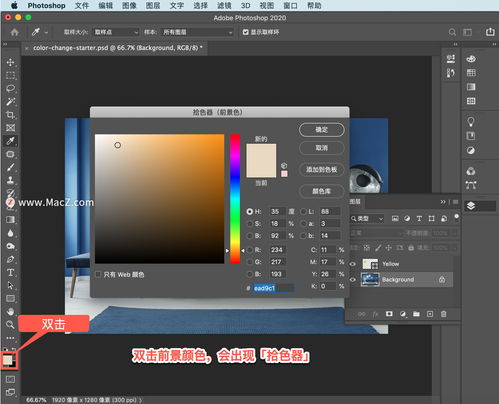Image resolution: width=499 pixels, height=404 pixels.
Task: Select the Type tool
Action: [10, 272]
